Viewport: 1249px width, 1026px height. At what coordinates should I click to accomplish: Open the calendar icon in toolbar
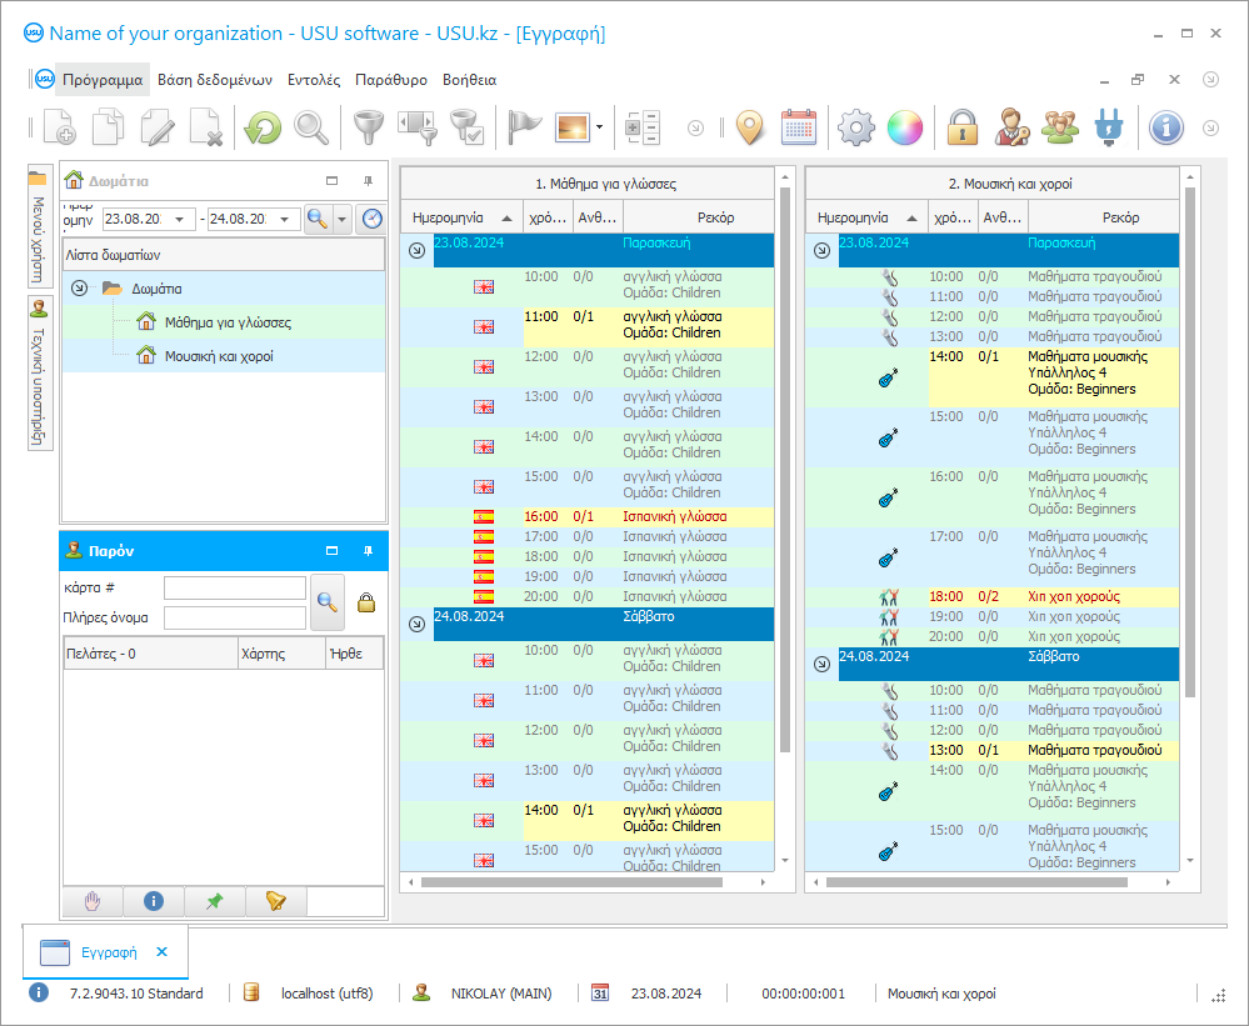coord(798,128)
